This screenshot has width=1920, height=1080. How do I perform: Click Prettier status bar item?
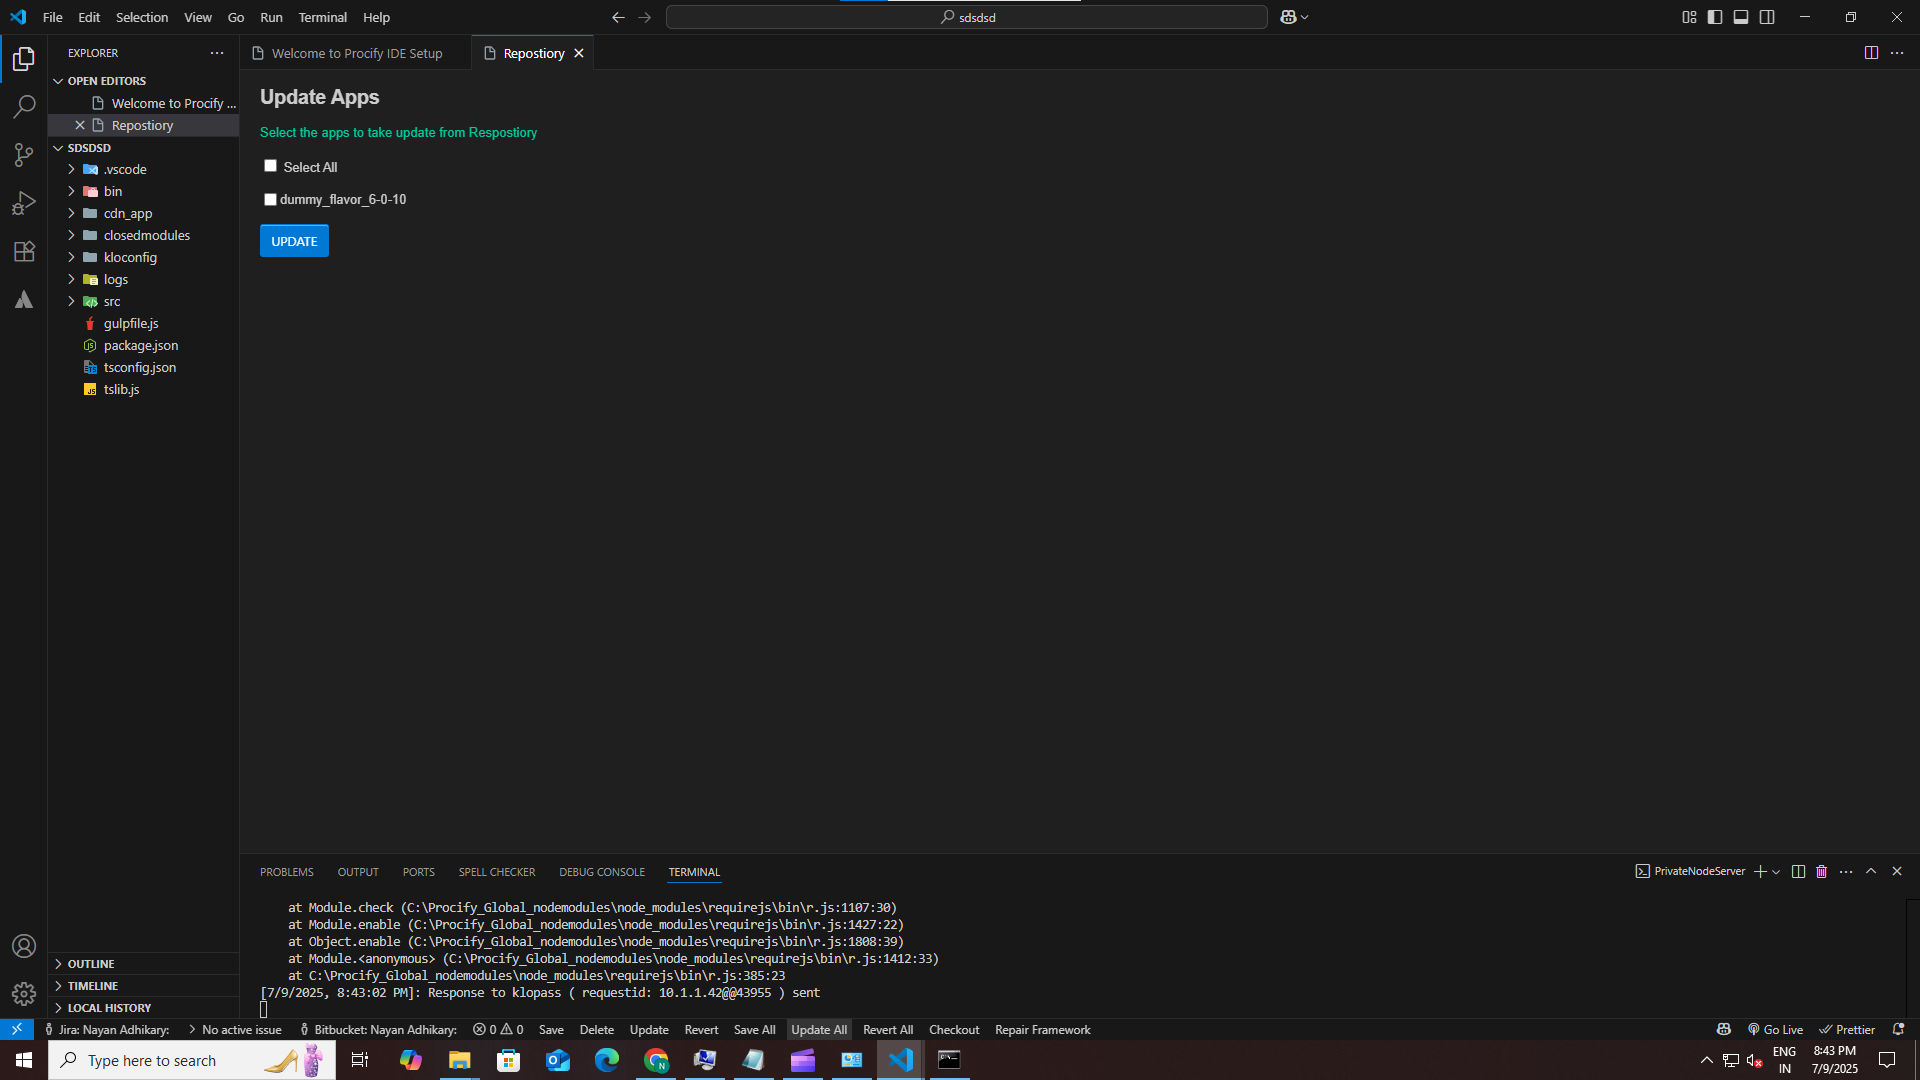tap(1847, 1029)
